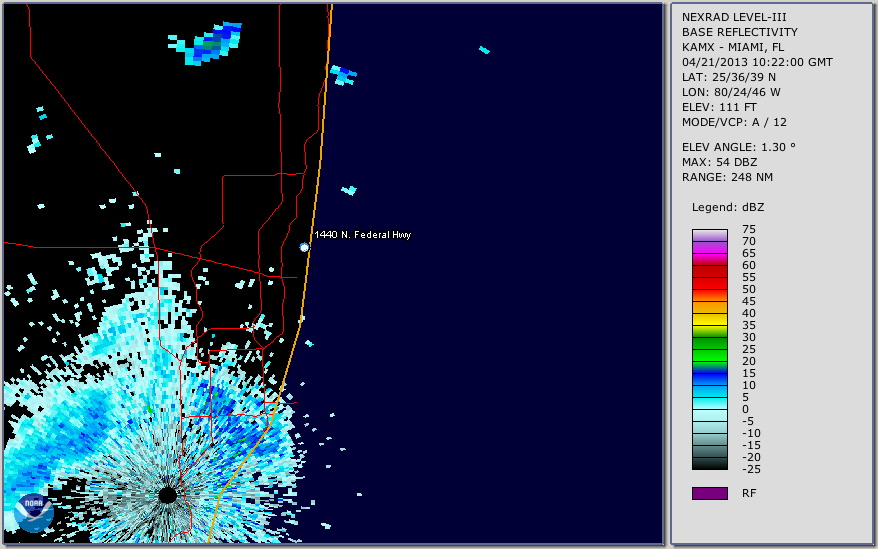The width and height of the screenshot is (878, 549).
Task: Click the 04/21/2013 10:22:00 GMT timestamp
Action: pyautogui.click(x=757, y=62)
